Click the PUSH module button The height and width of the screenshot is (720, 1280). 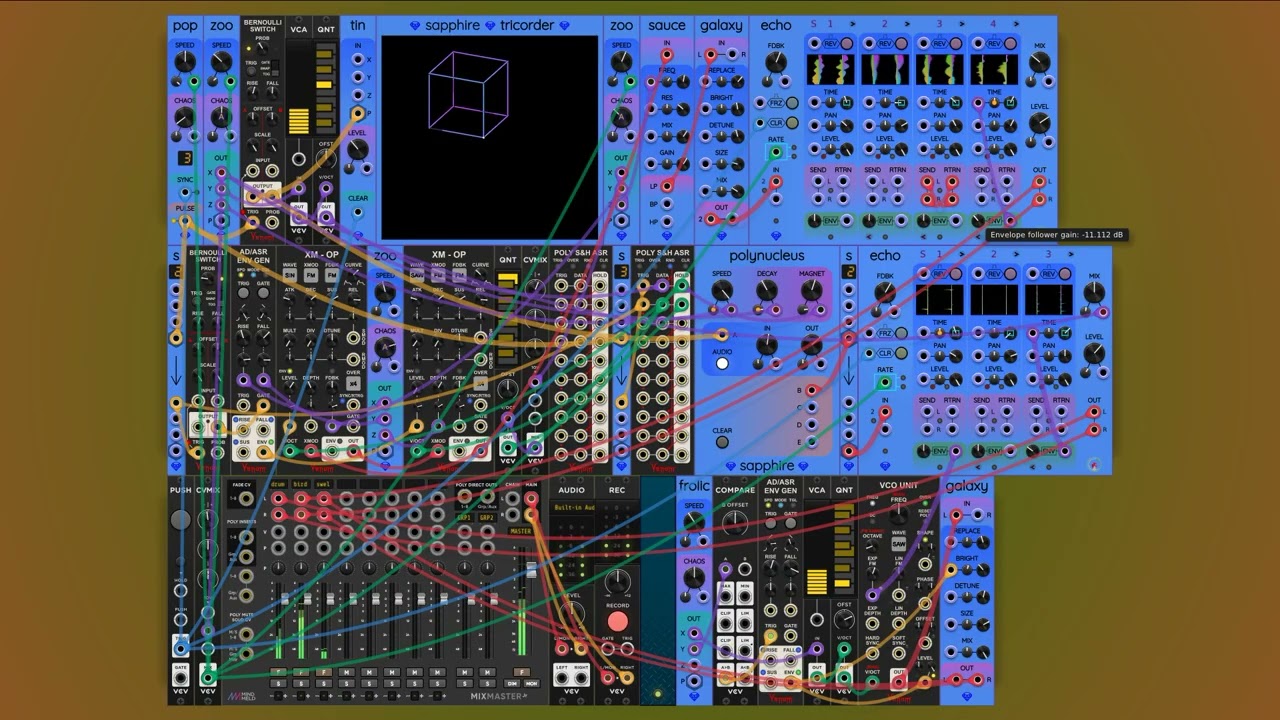coord(180,519)
